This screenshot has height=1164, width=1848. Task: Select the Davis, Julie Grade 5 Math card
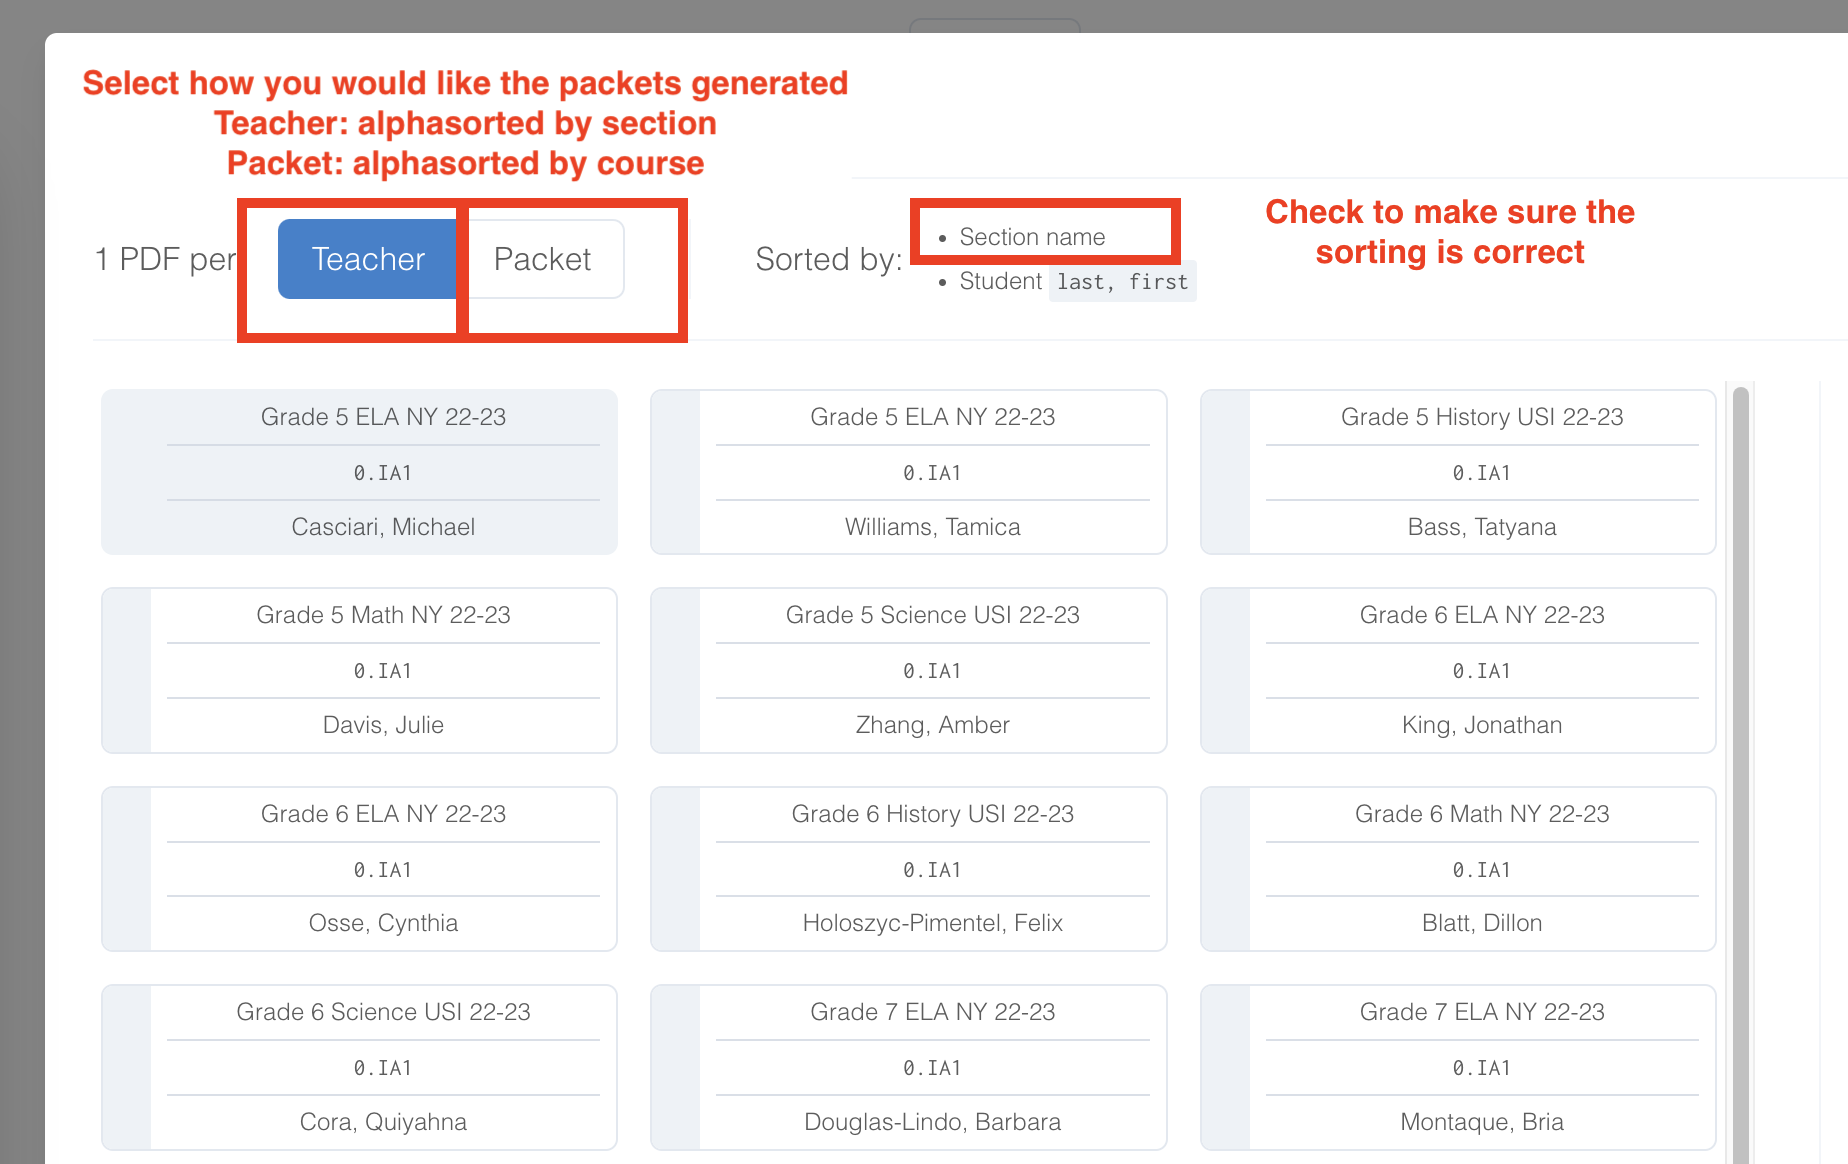(359, 670)
